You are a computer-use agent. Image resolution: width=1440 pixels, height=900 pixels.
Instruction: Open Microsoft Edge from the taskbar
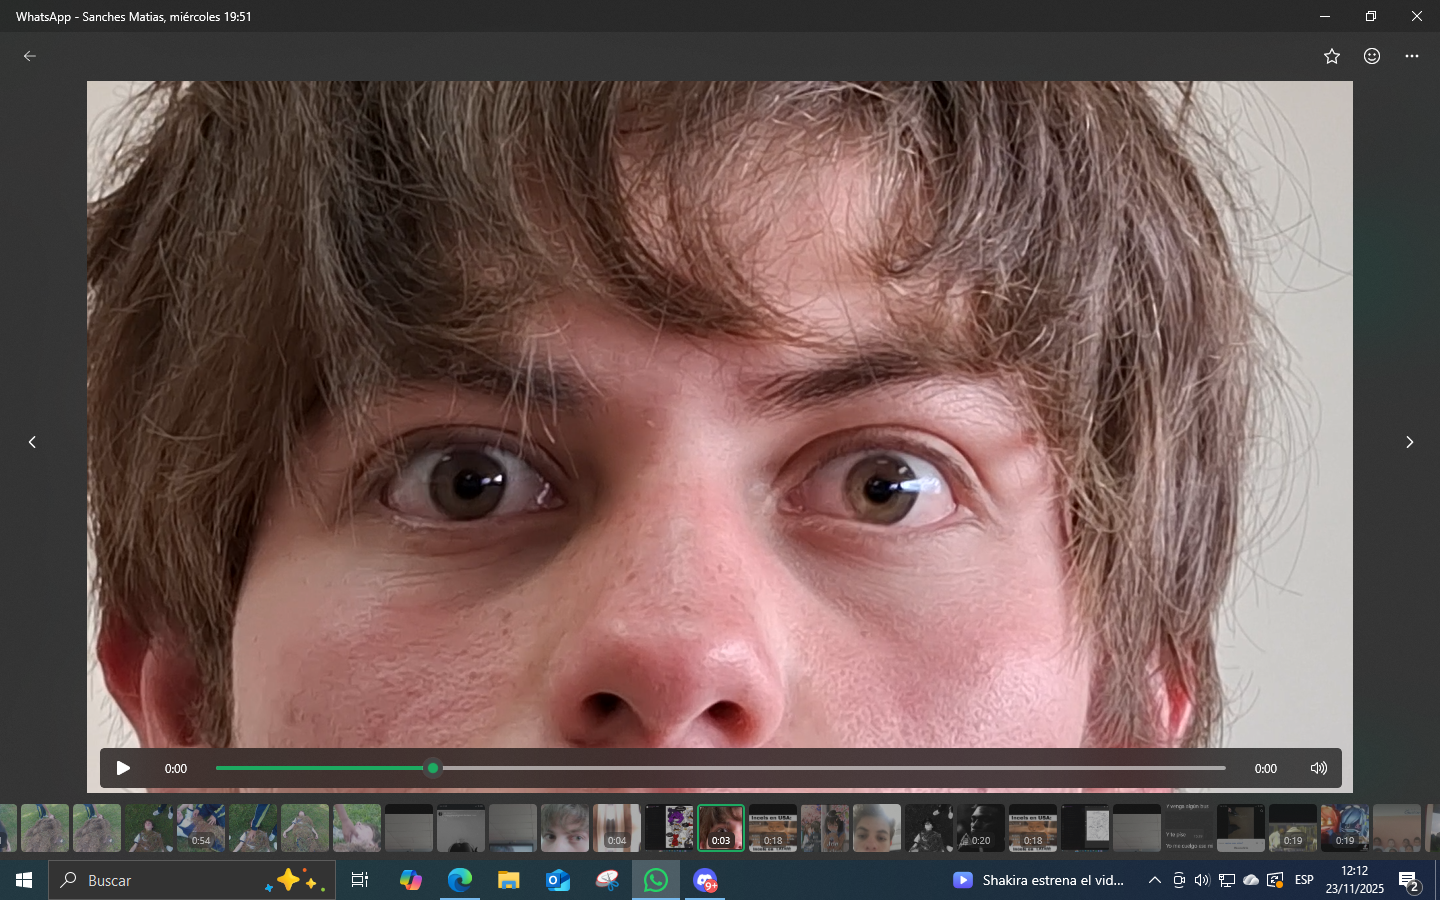tap(459, 880)
